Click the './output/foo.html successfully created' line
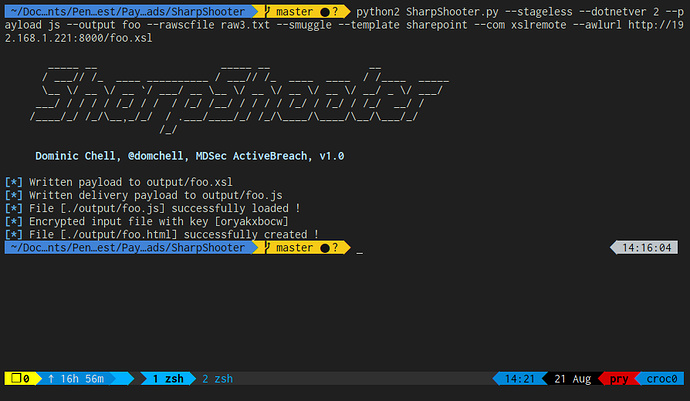Viewport: 690px width, 401px height. [162, 234]
